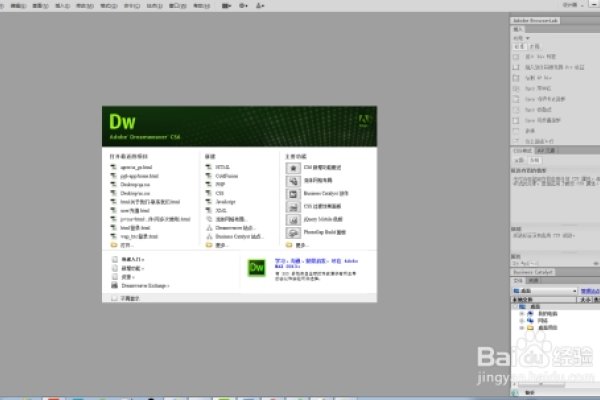
Task: Switch to the CSS Styles tab
Action: click(x=522, y=151)
